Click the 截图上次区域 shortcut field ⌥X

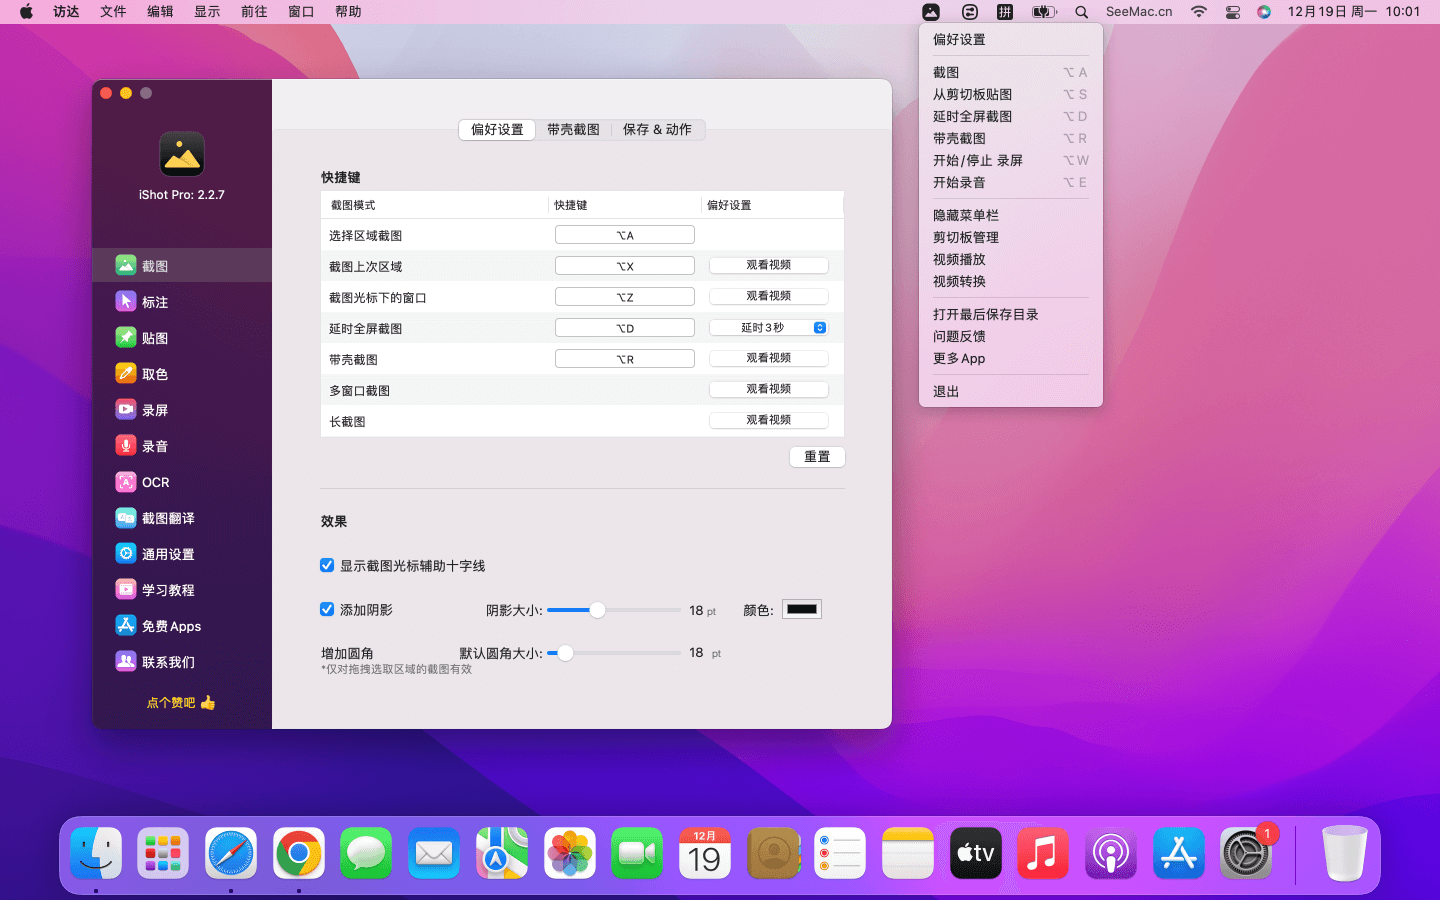coord(625,266)
